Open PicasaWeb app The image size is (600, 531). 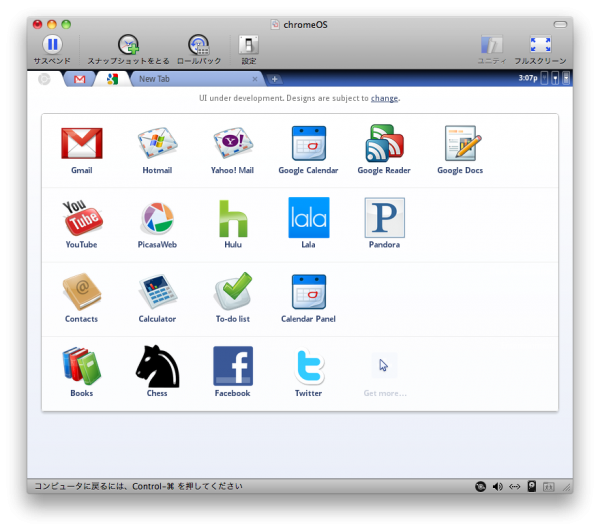click(157, 218)
